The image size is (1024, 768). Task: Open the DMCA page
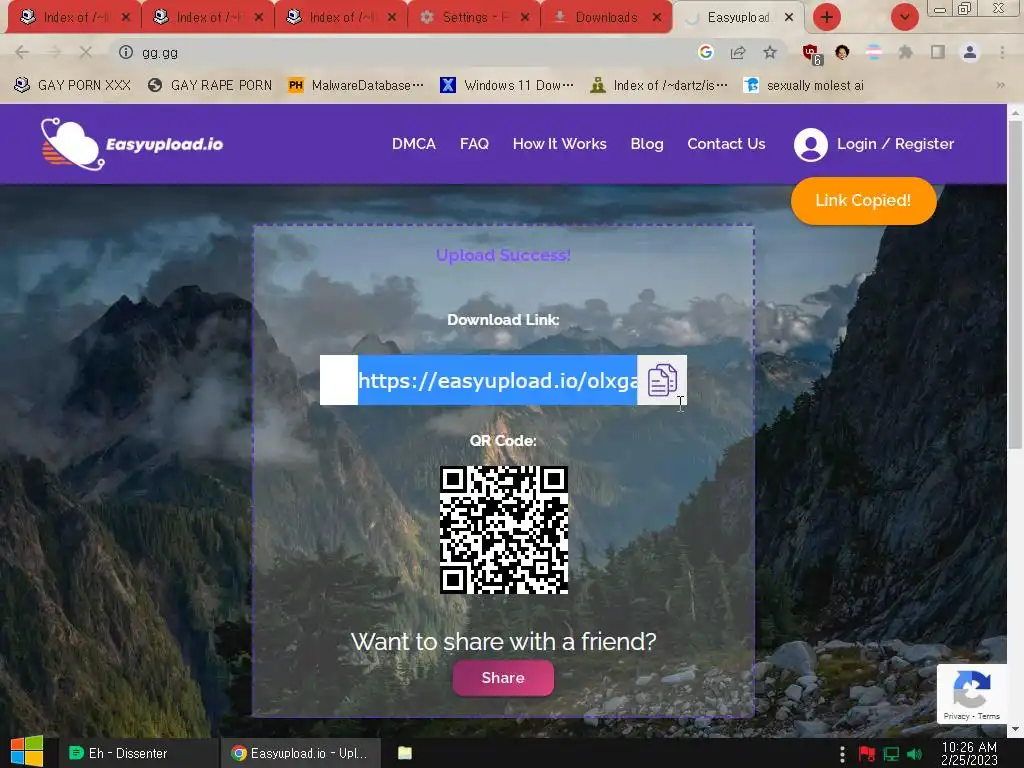413,144
